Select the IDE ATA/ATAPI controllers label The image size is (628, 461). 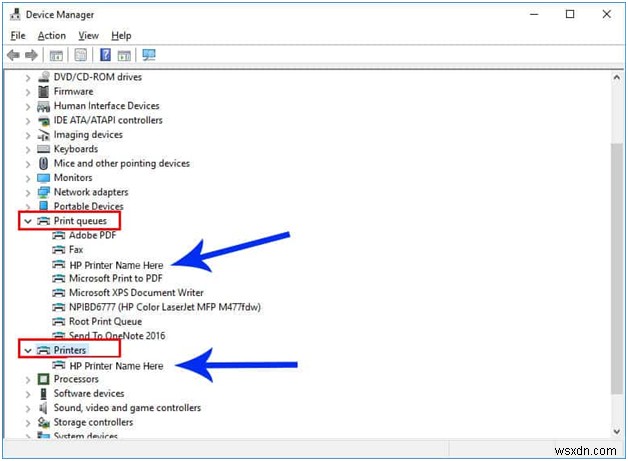pos(108,120)
